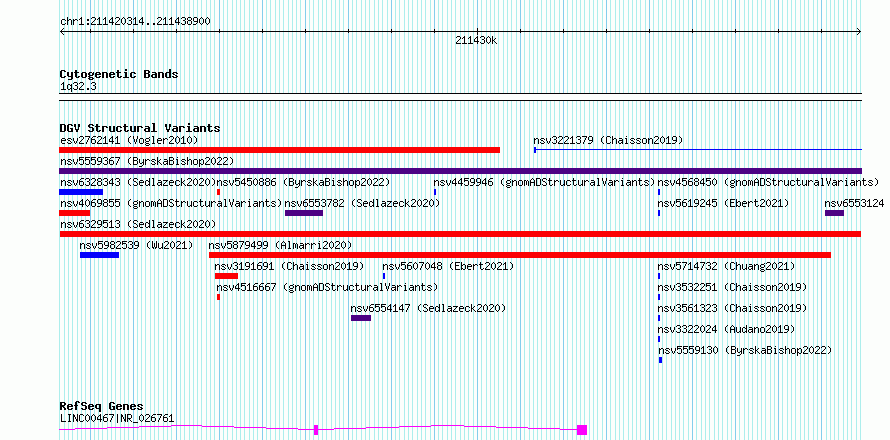Click the 211430k ruler position label
The image size is (890, 440).
click(476, 41)
